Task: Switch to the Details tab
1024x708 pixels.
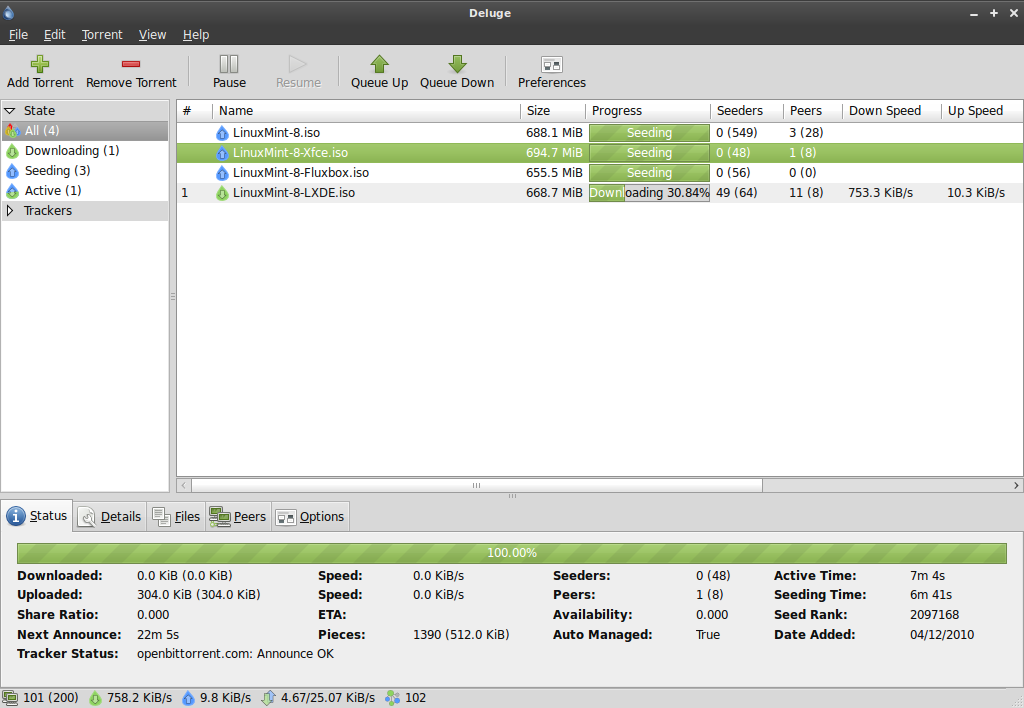Action: (x=110, y=517)
